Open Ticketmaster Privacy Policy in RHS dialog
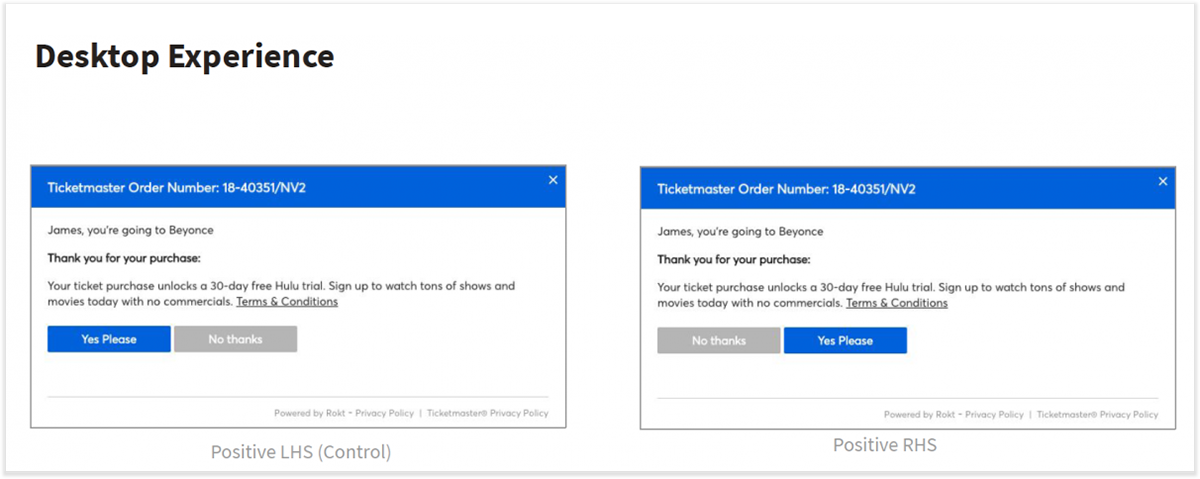Screen dimensions: 1200x479 [1098, 414]
